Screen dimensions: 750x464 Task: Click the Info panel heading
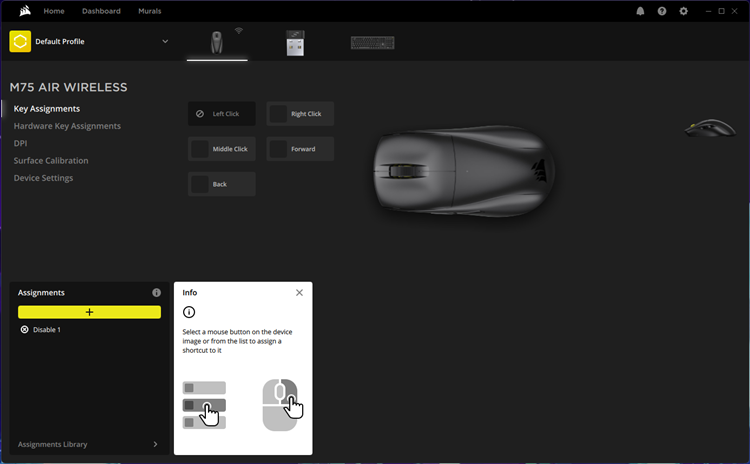(190, 293)
